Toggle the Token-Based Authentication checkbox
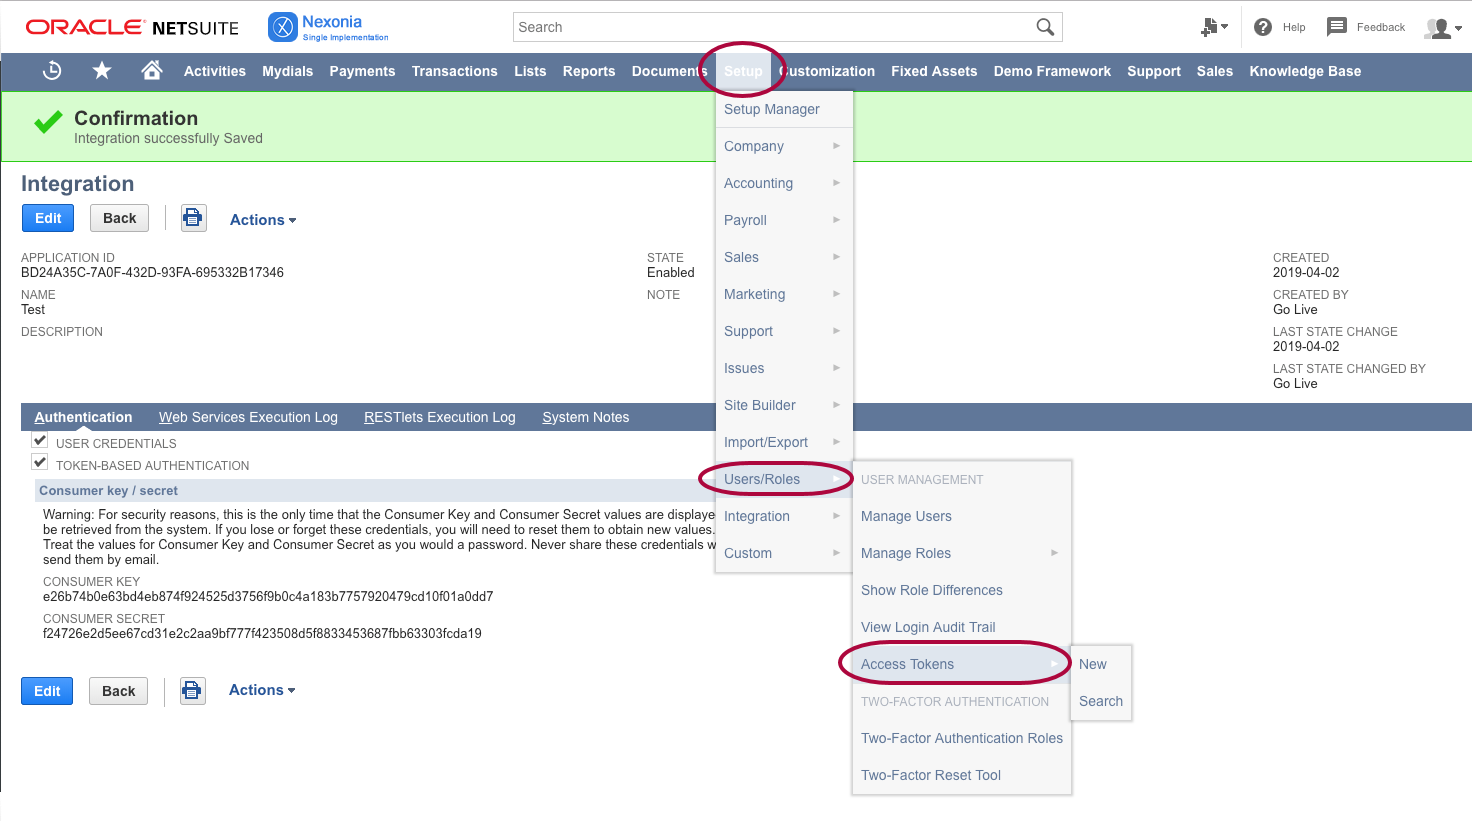This screenshot has width=1472, height=821. [x=40, y=463]
